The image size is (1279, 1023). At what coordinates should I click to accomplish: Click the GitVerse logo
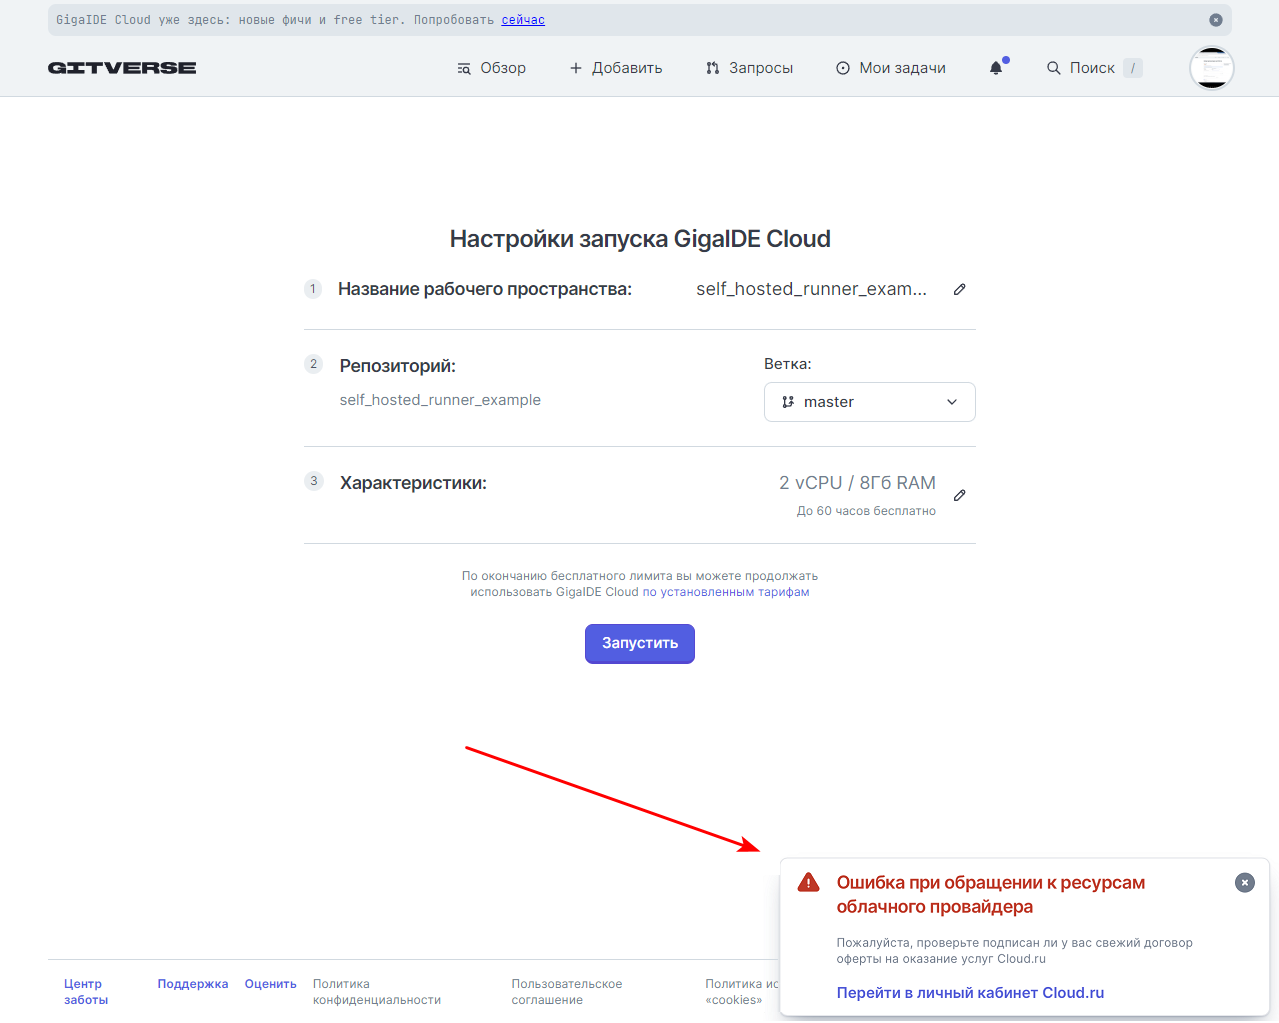click(122, 68)
